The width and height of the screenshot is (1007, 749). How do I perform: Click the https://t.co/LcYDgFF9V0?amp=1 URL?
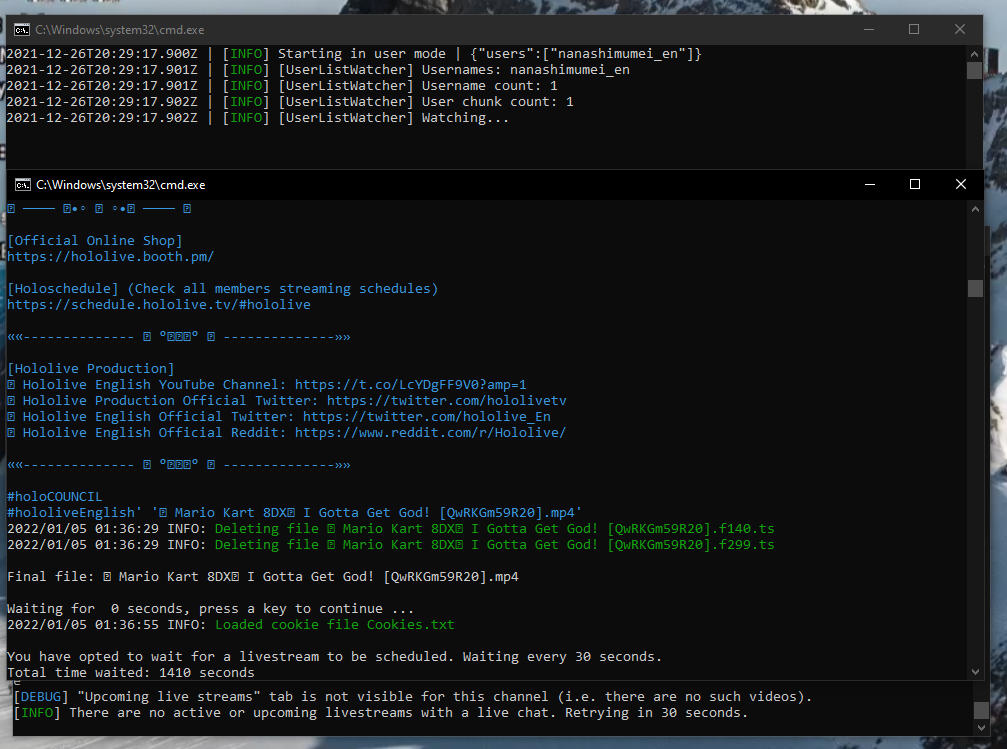pyautogui.click(x=410, y=385)
